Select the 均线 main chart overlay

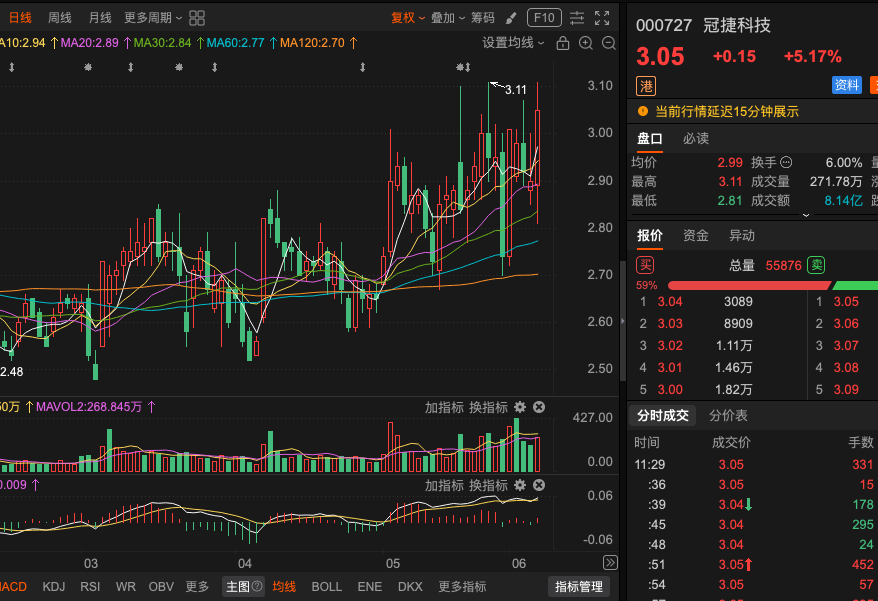tap(284, 586)
